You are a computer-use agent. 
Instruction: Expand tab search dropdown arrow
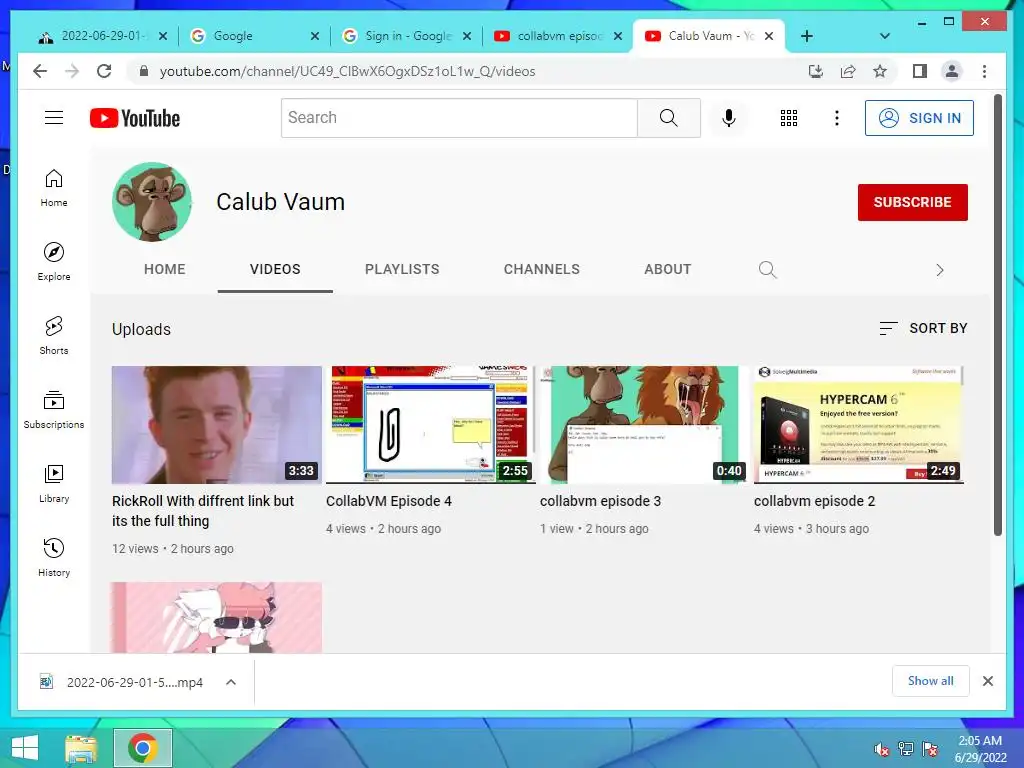[885, 36]
